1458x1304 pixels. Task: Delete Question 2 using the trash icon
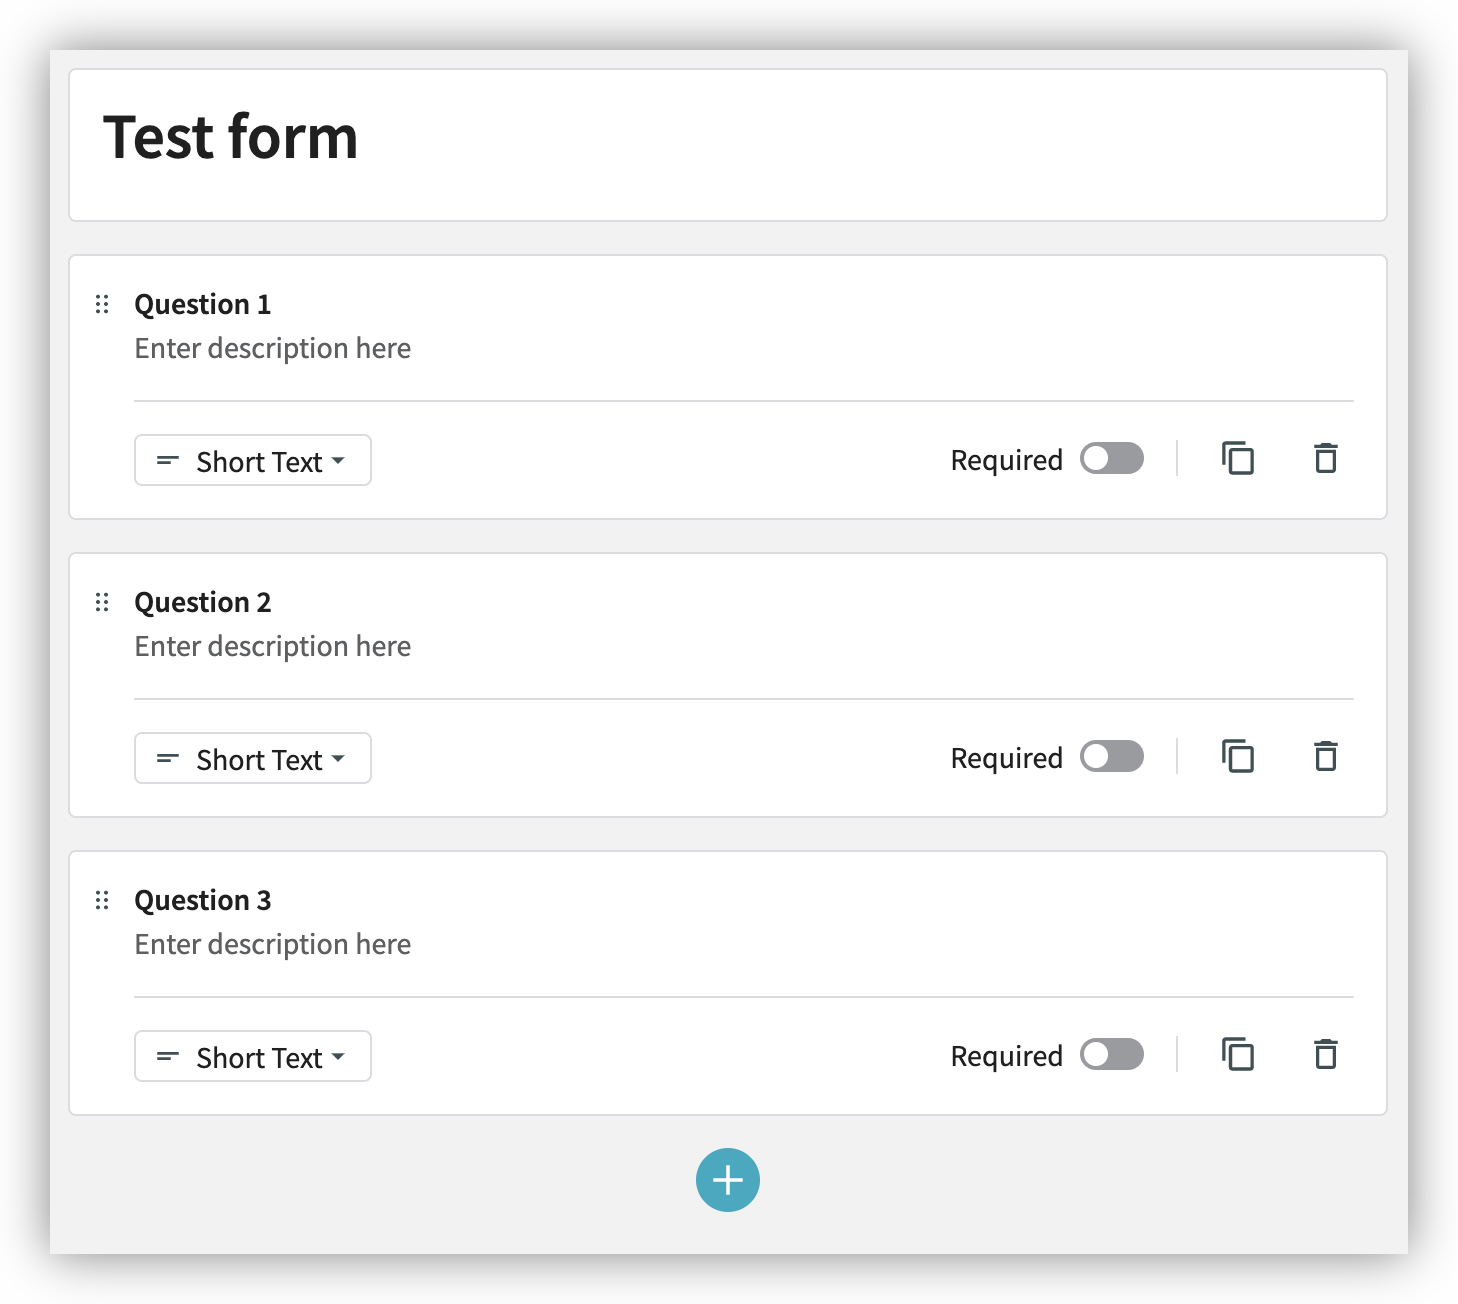pos(1326,757)
